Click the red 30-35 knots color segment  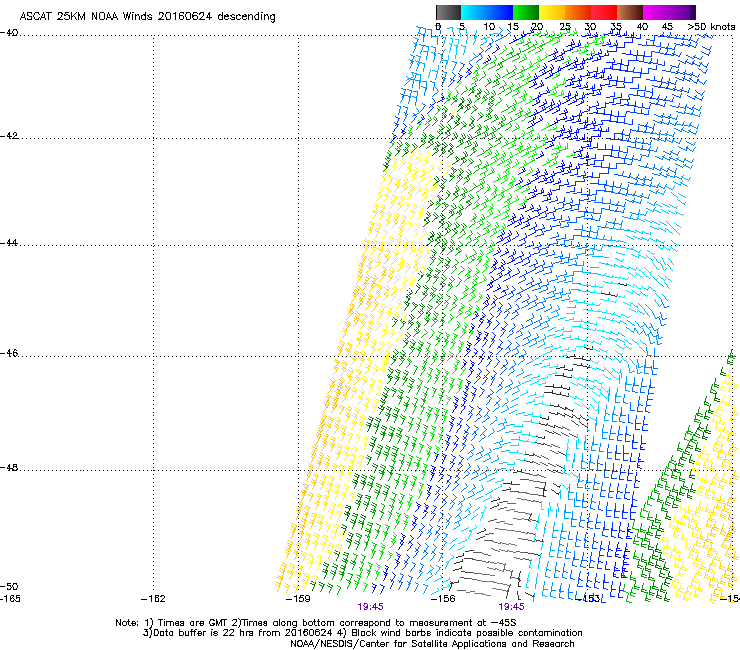click(x=604, y=12)
